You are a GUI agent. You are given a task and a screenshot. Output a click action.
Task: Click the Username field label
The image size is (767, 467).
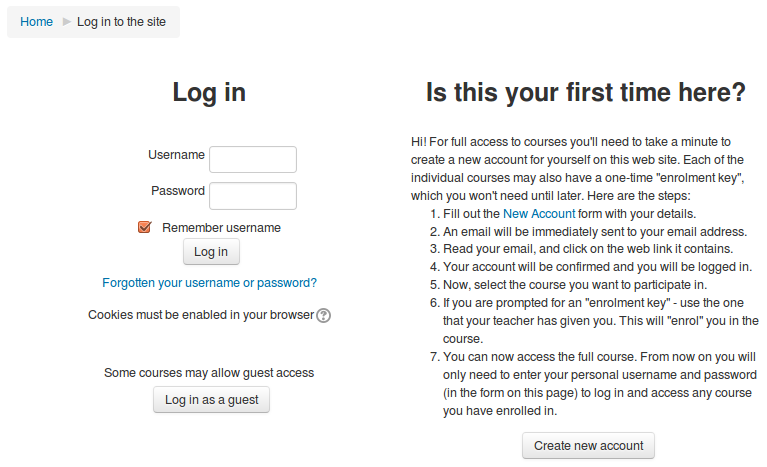point(176,155)
